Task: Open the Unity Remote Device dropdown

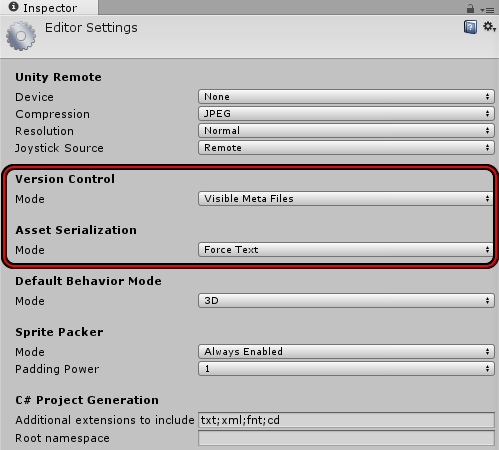Action: (346, 97)
